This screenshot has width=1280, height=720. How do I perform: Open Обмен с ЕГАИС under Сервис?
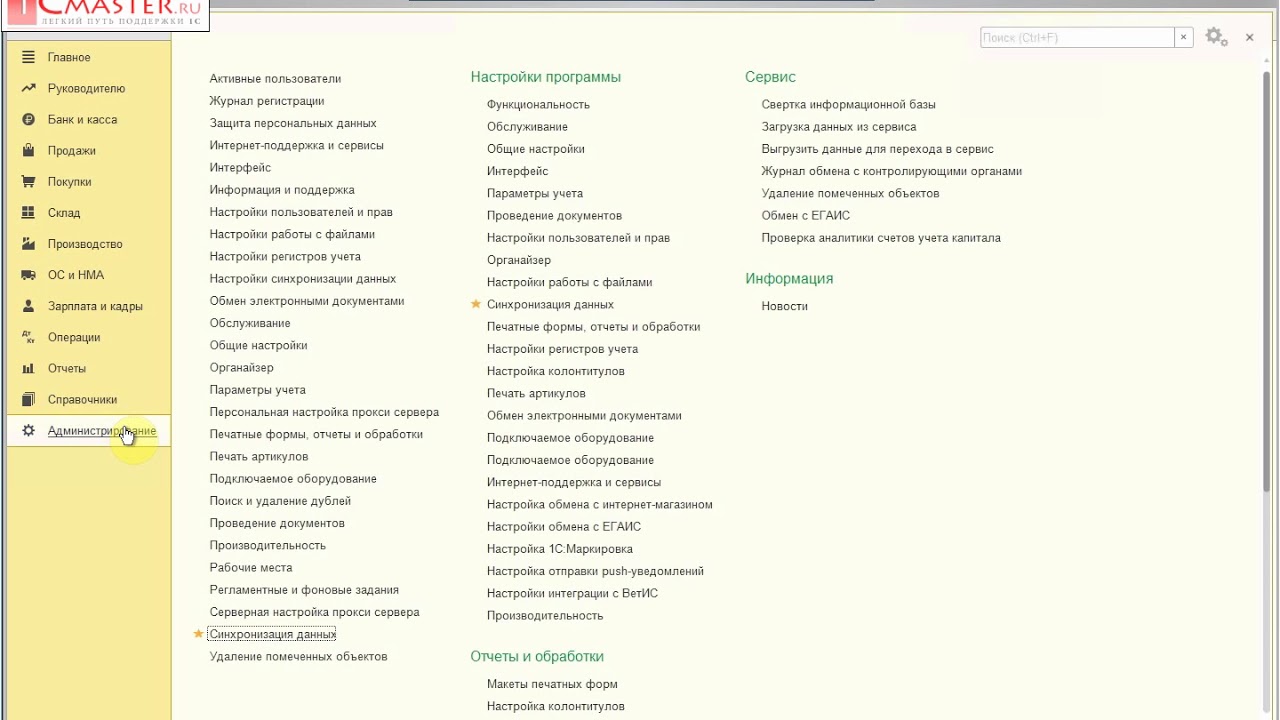[806, 215]
